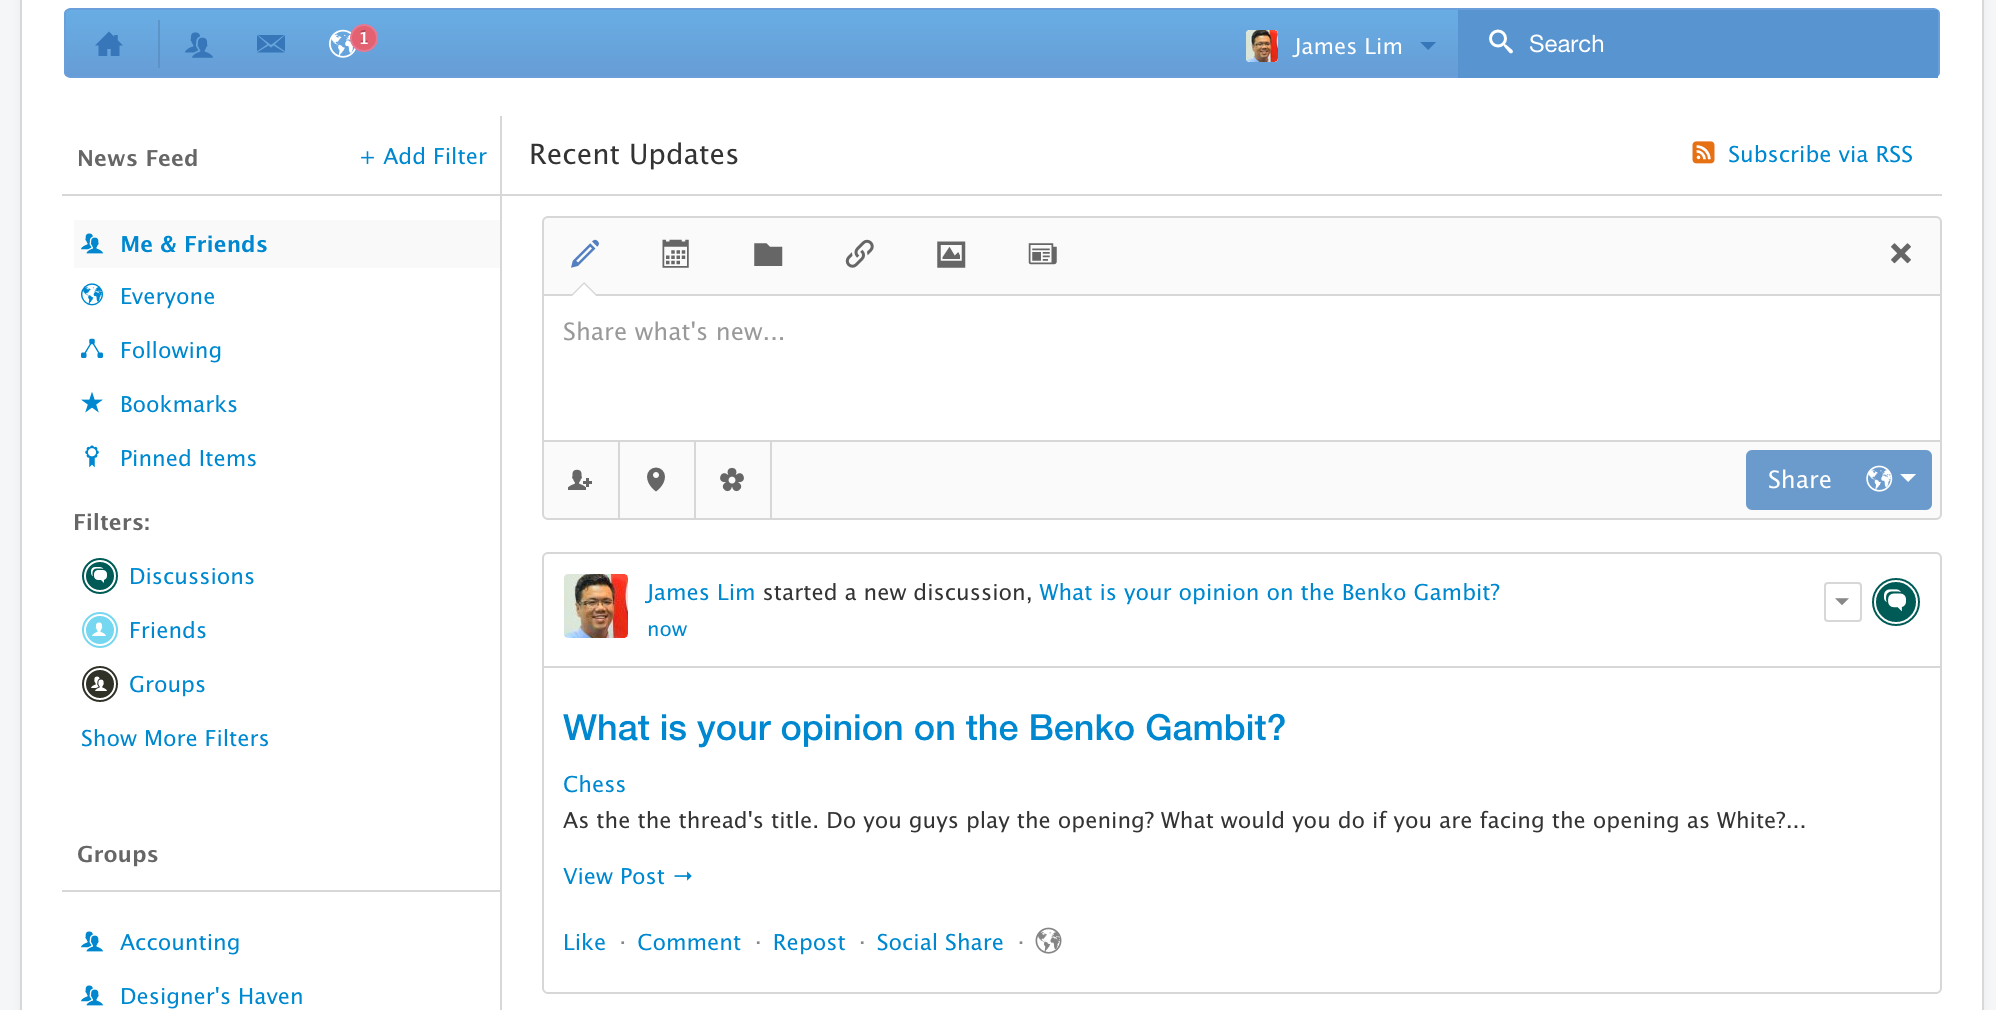Open the James Lim account dropdown
This screenshot has width=1996, height=1010.
coord(1428,46)
